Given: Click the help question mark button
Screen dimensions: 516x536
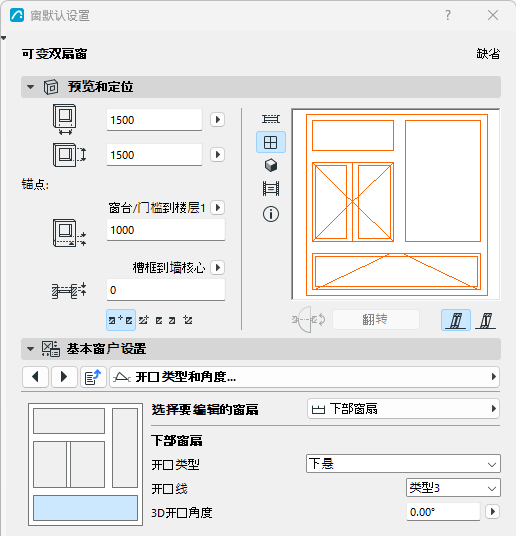Looking at the screenshot, I should pos(448,15).
